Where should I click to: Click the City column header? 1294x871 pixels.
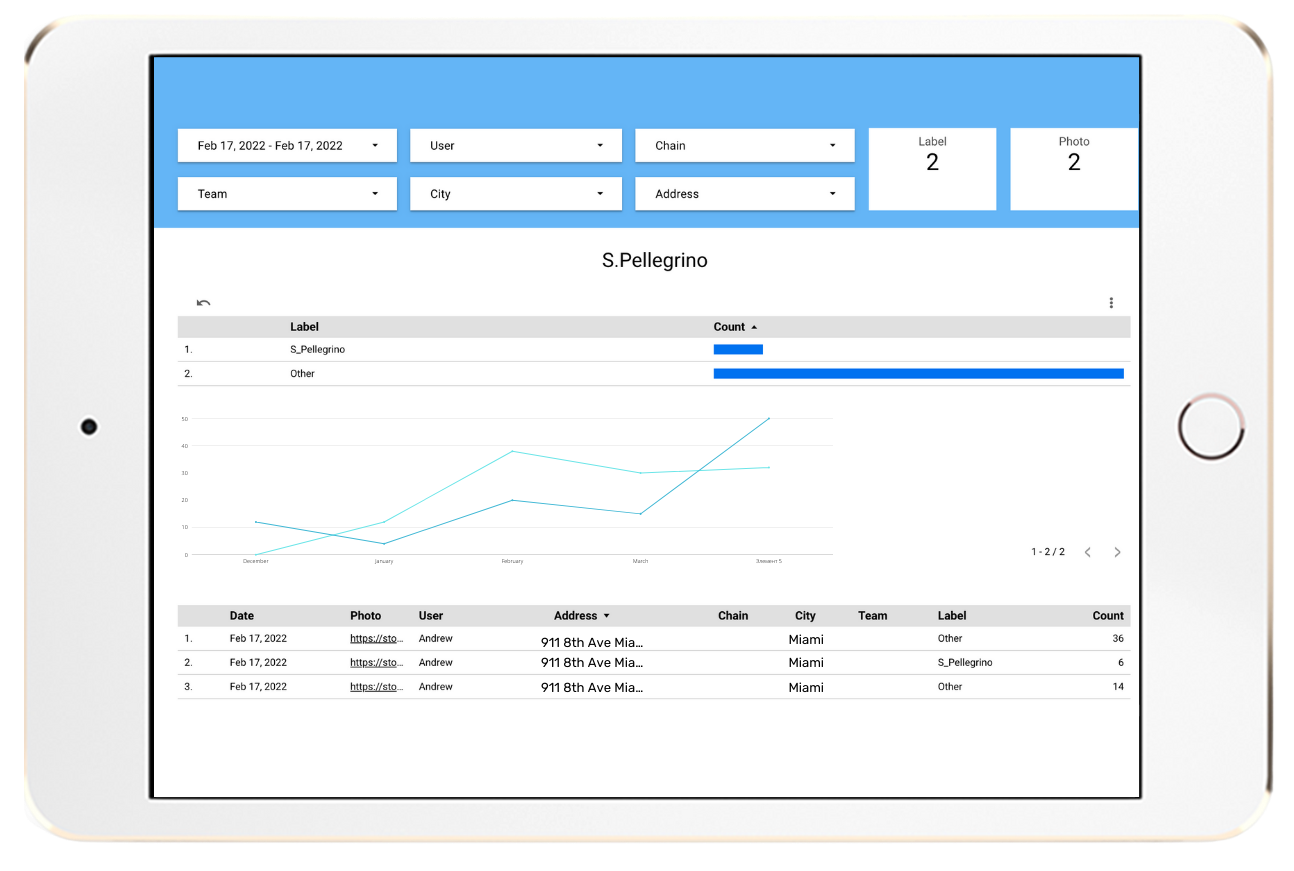[x=806, y=616]
